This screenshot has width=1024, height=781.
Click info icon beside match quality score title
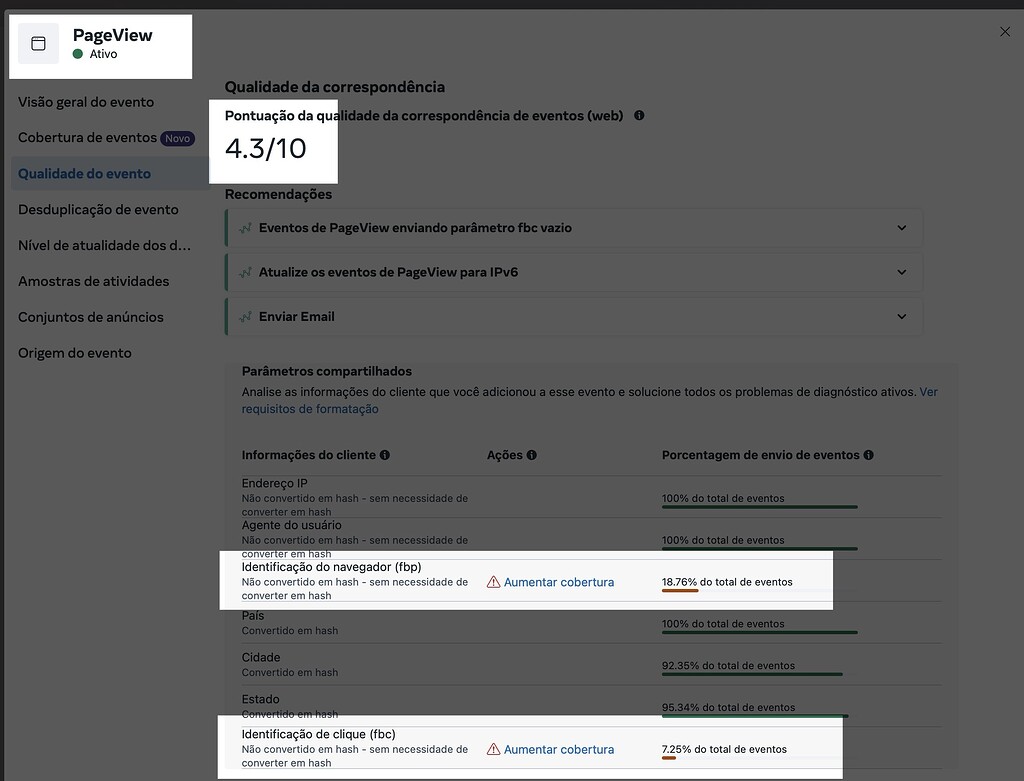point(639,116)
